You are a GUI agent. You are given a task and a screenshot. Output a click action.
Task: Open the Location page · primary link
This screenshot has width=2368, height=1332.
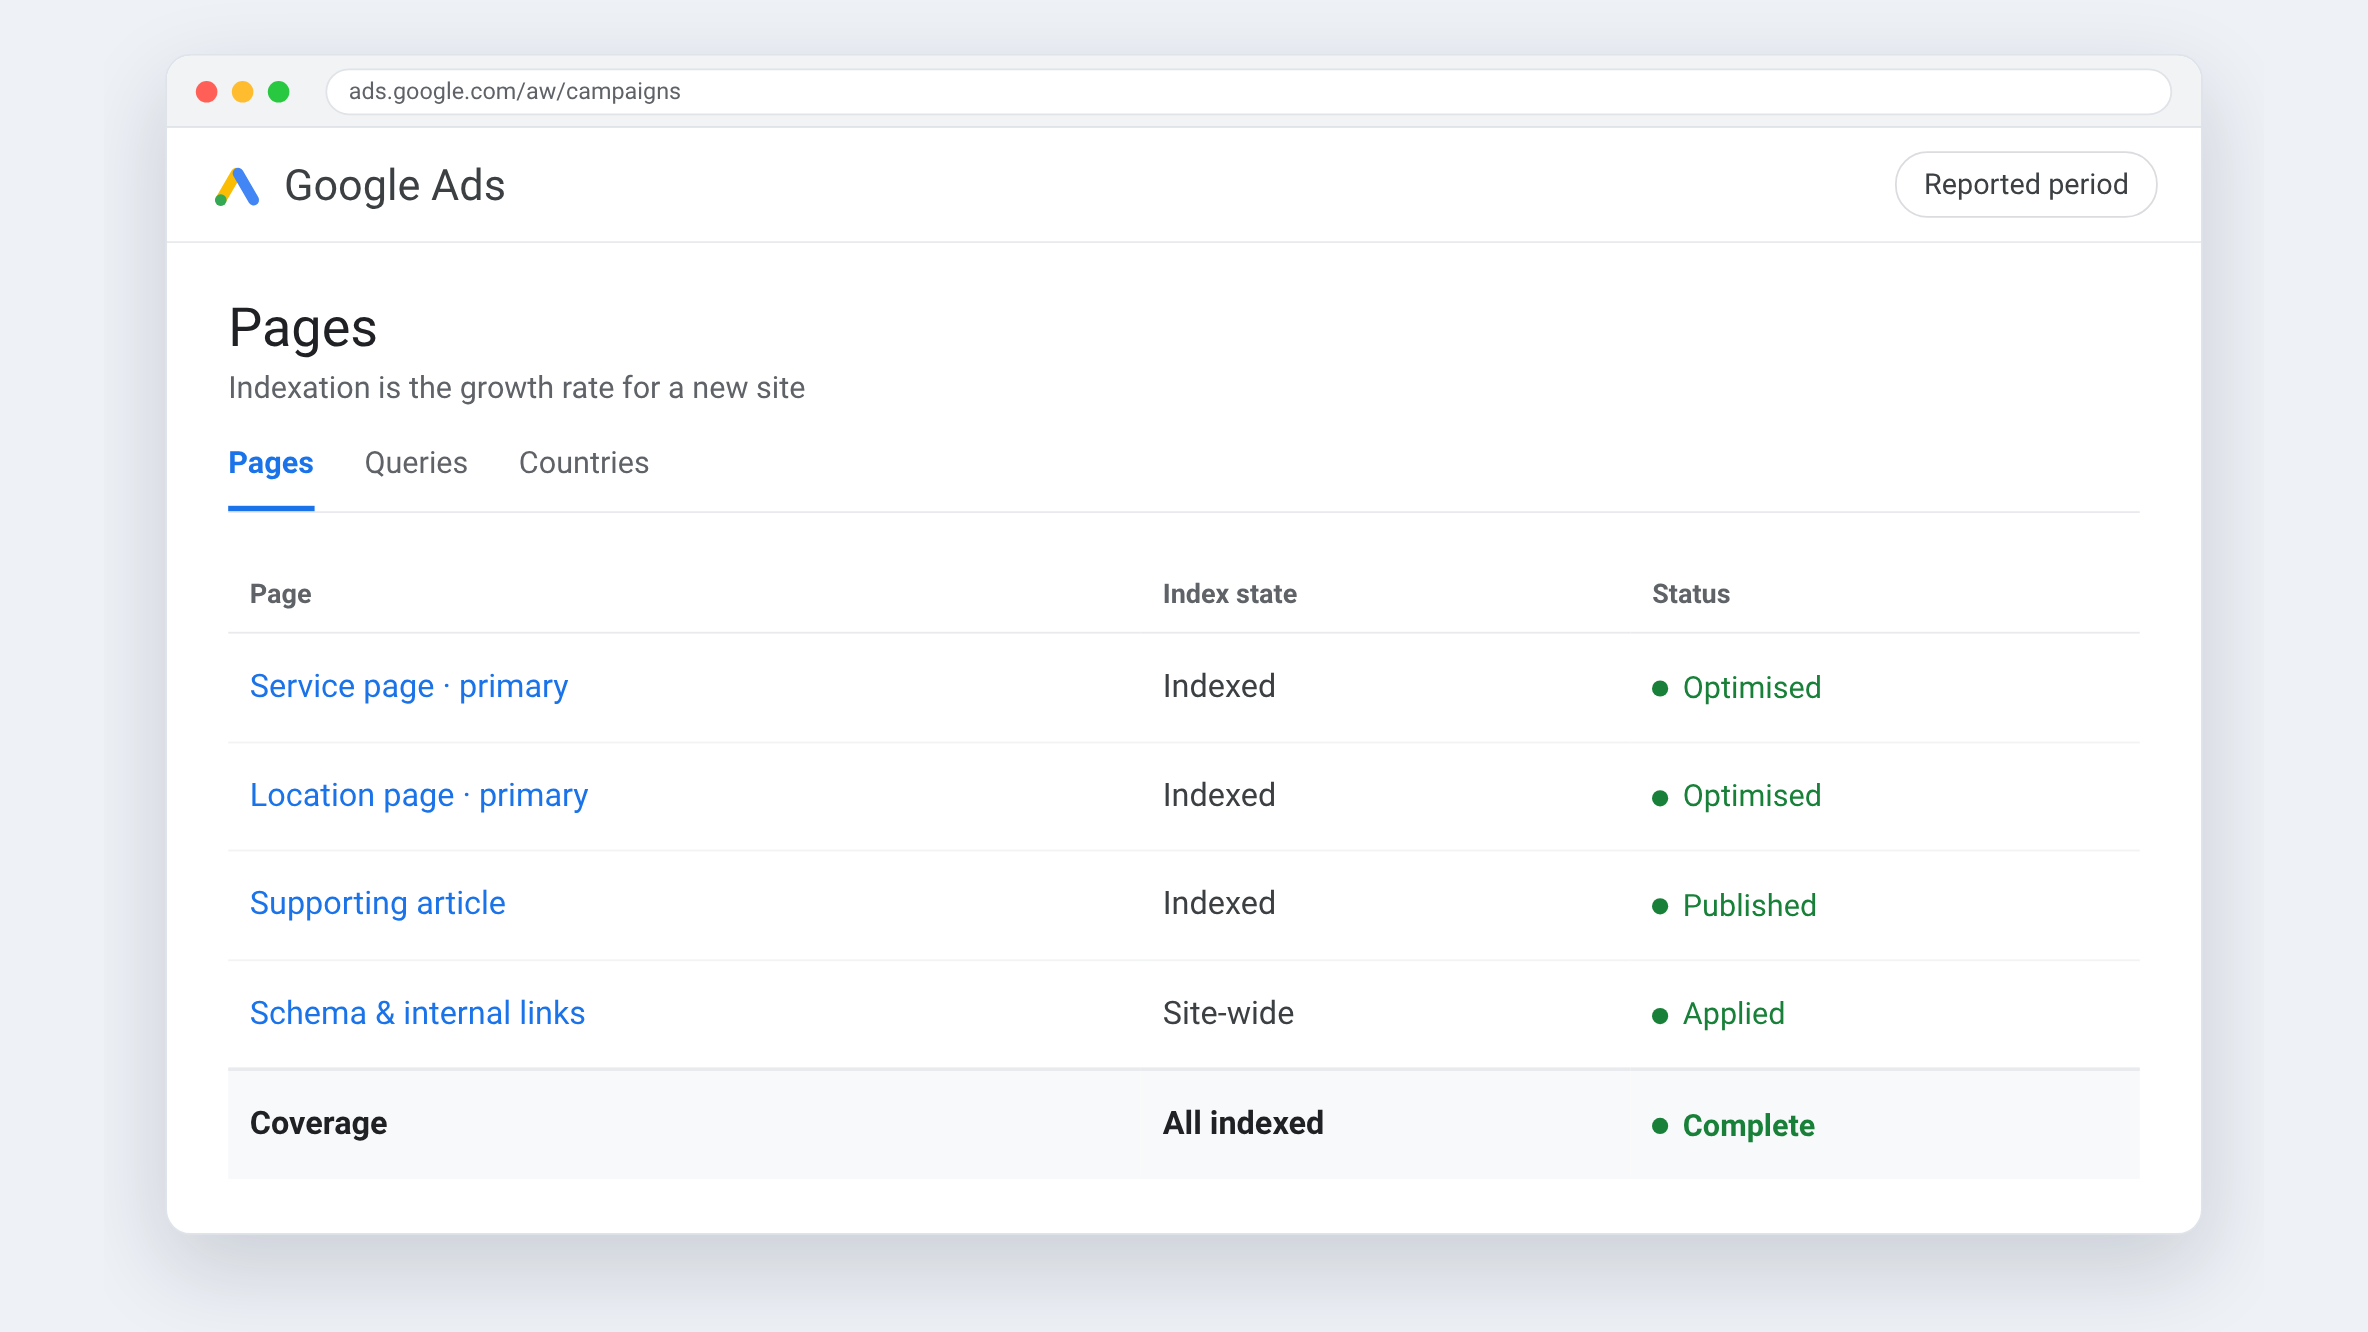pyautogui.click(x=419, y=796)
